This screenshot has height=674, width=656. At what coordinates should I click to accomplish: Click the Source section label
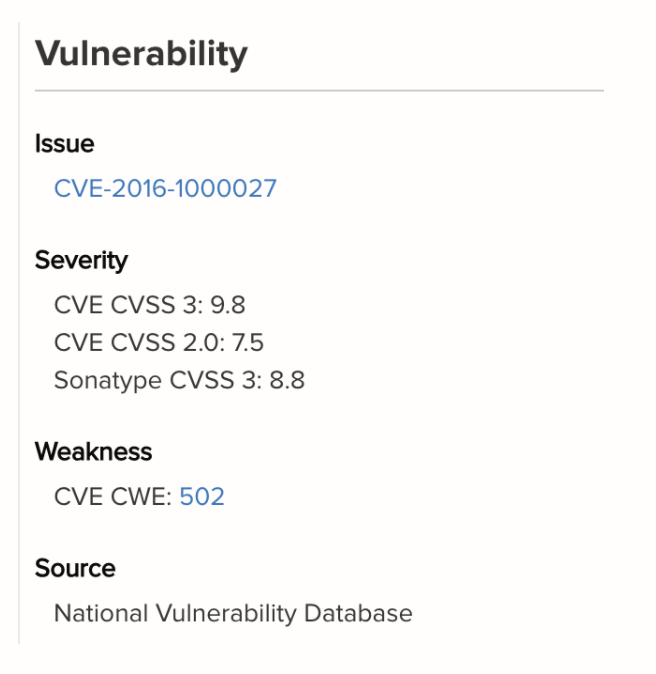point(75,568)
